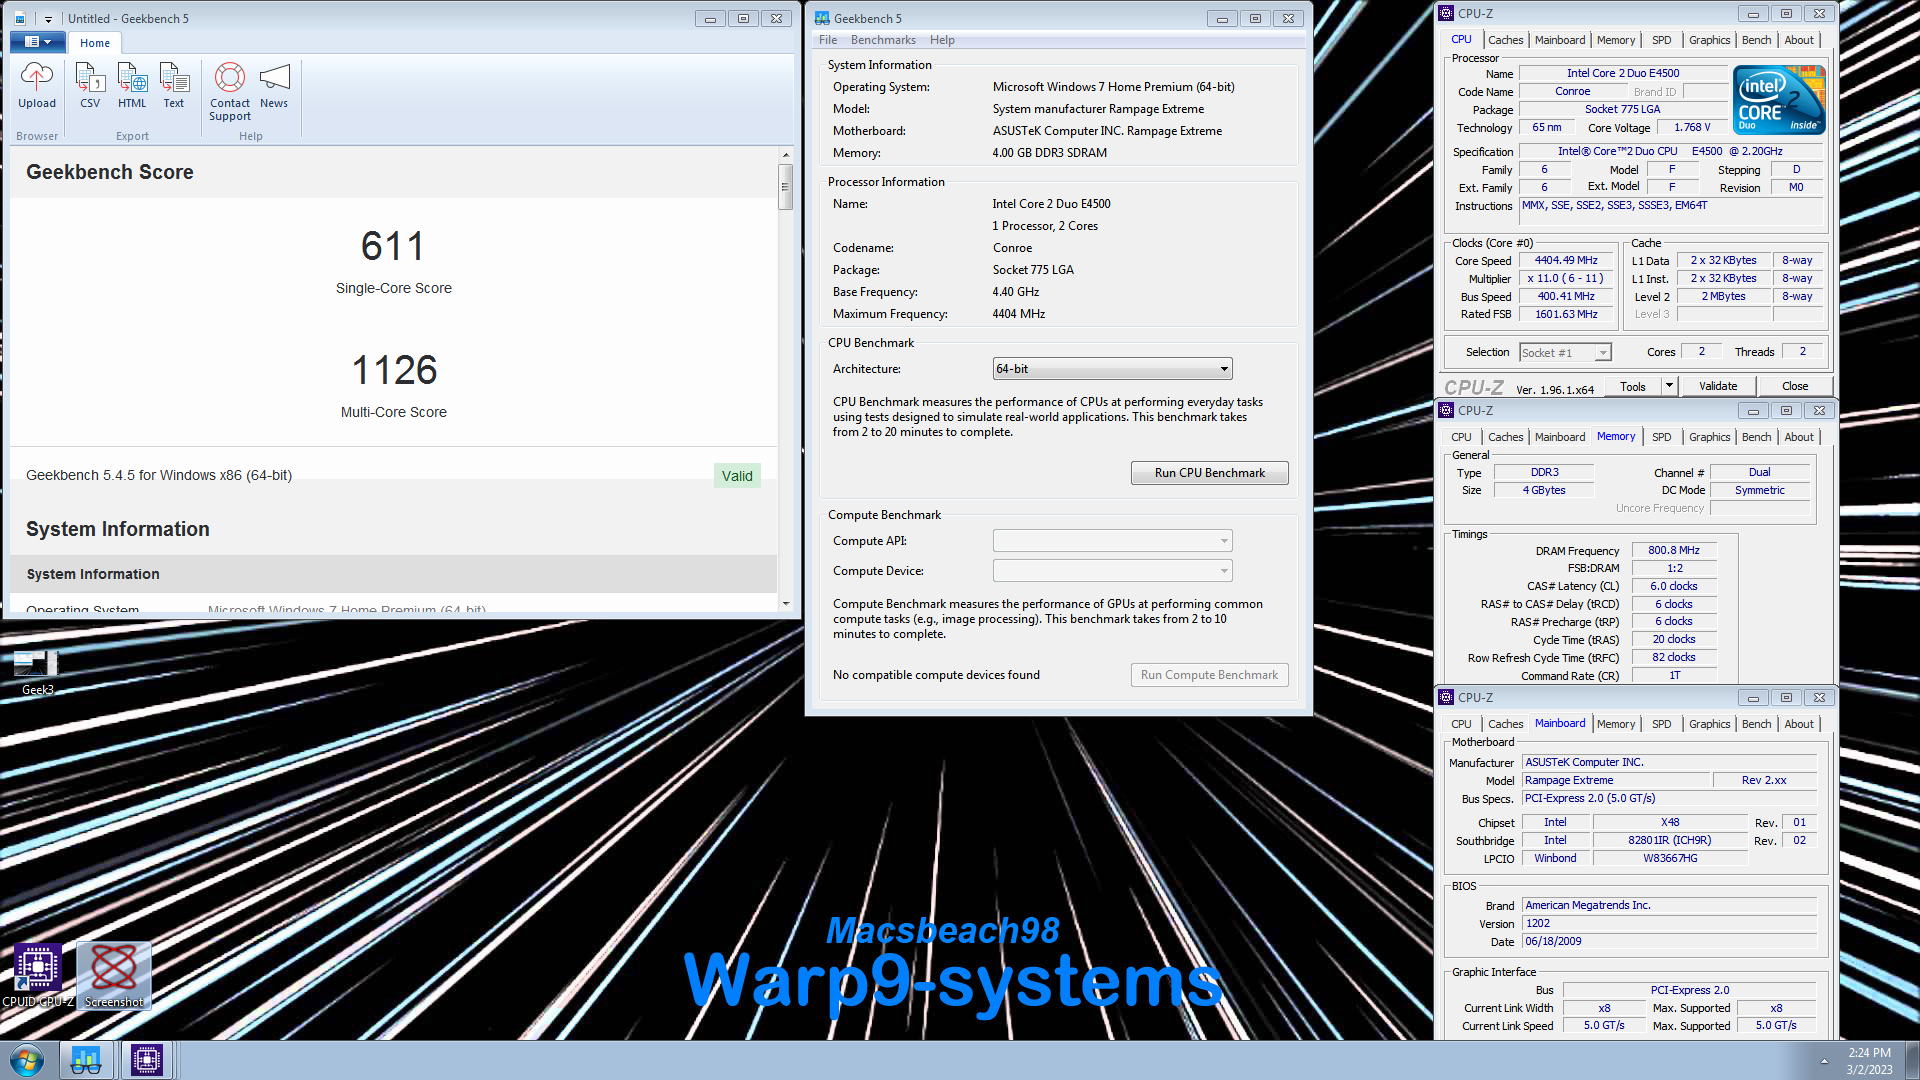Open the CPUID CPU-Z desktop icon
The width and height of the screenshot is (1920, 1080).
click(38, 976)
